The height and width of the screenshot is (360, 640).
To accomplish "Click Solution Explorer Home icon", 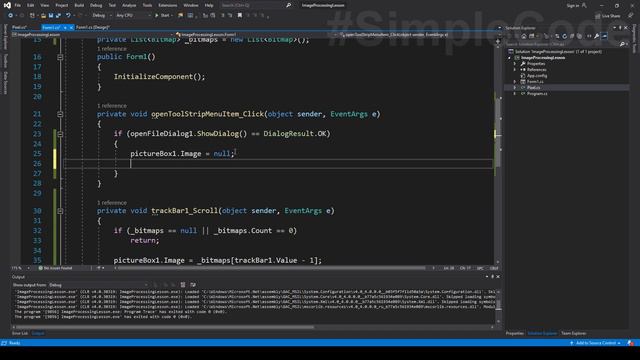I will pos(524,36).
